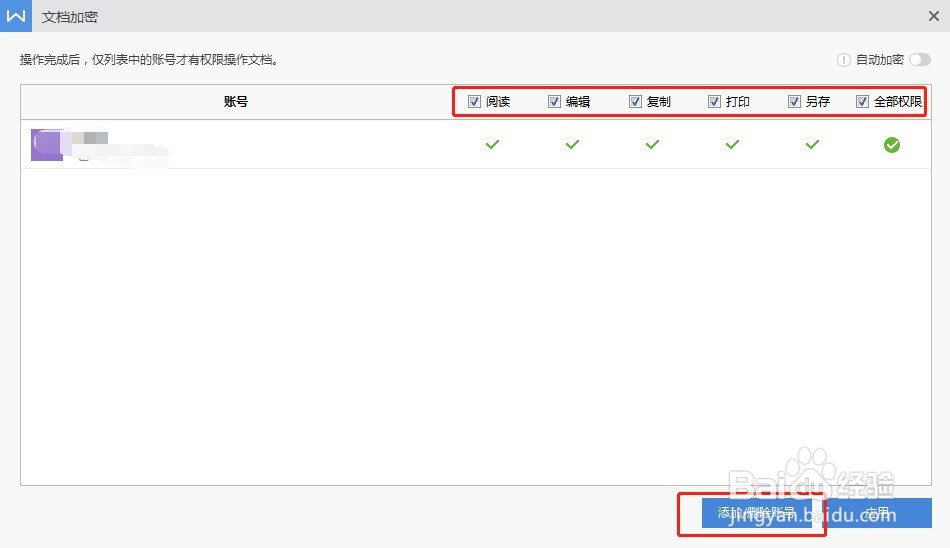The height and width of the screenshot is (548, 950).
Task: Close the 文档加密 dialog
Action: [934, 16]
